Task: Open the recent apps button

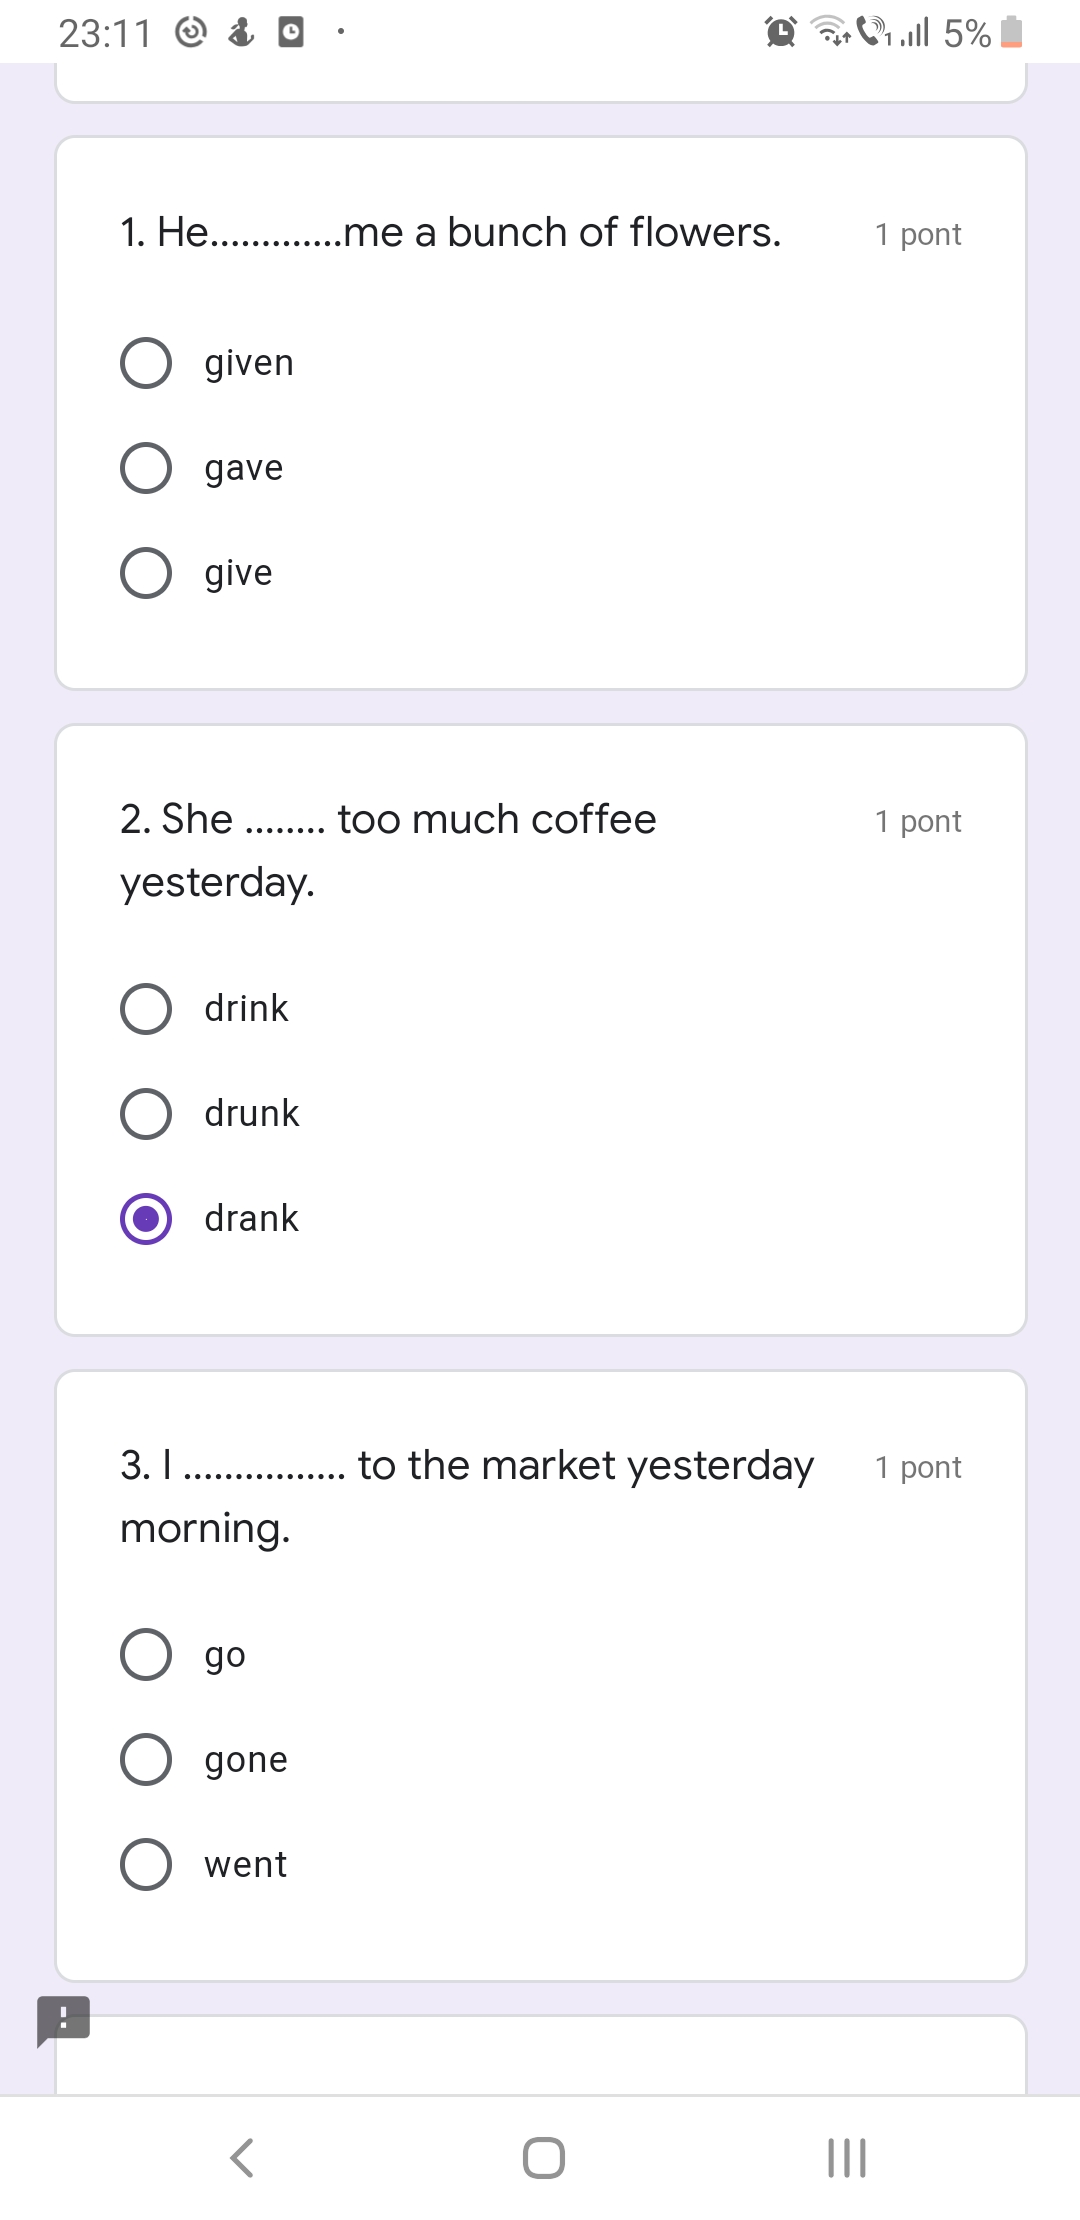Action: (846, 2157)
